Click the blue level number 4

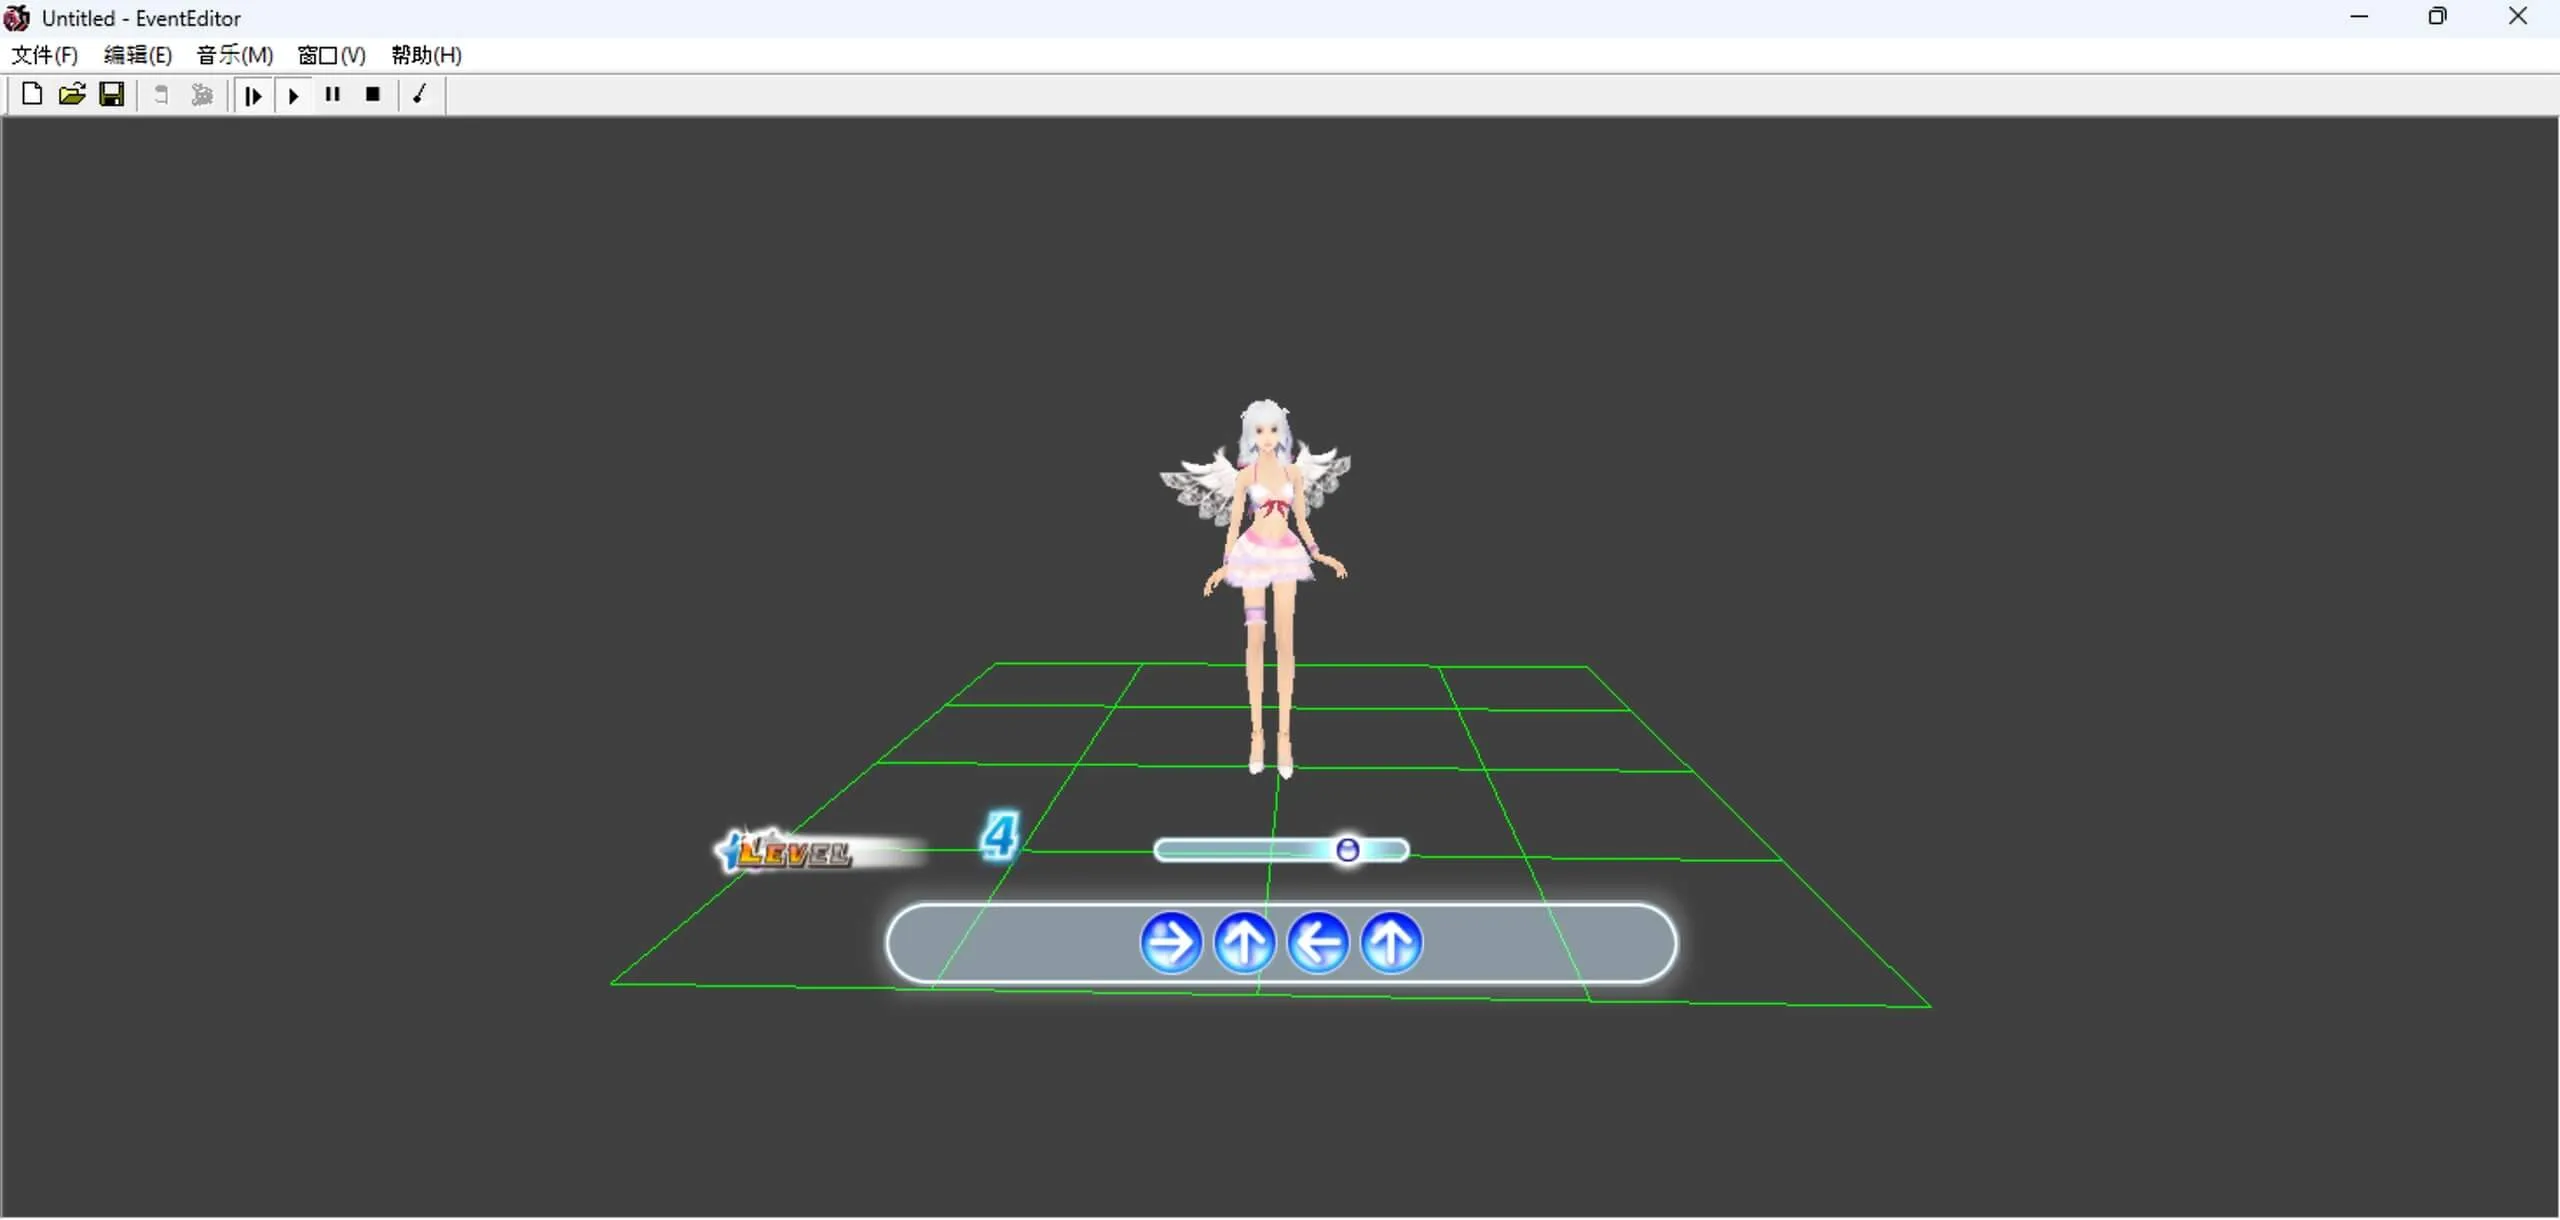(x=998, y=836)
